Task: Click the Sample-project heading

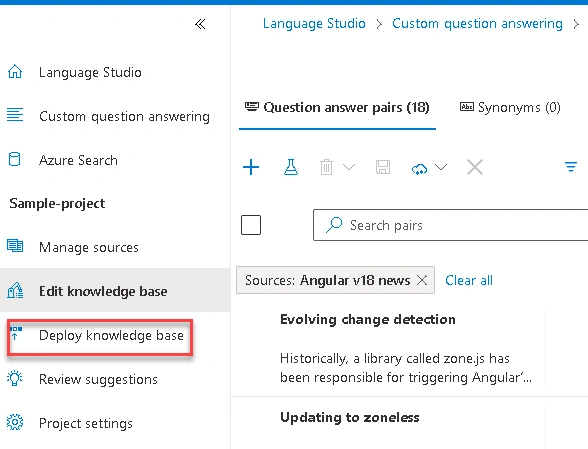Action: coord(57,203)
